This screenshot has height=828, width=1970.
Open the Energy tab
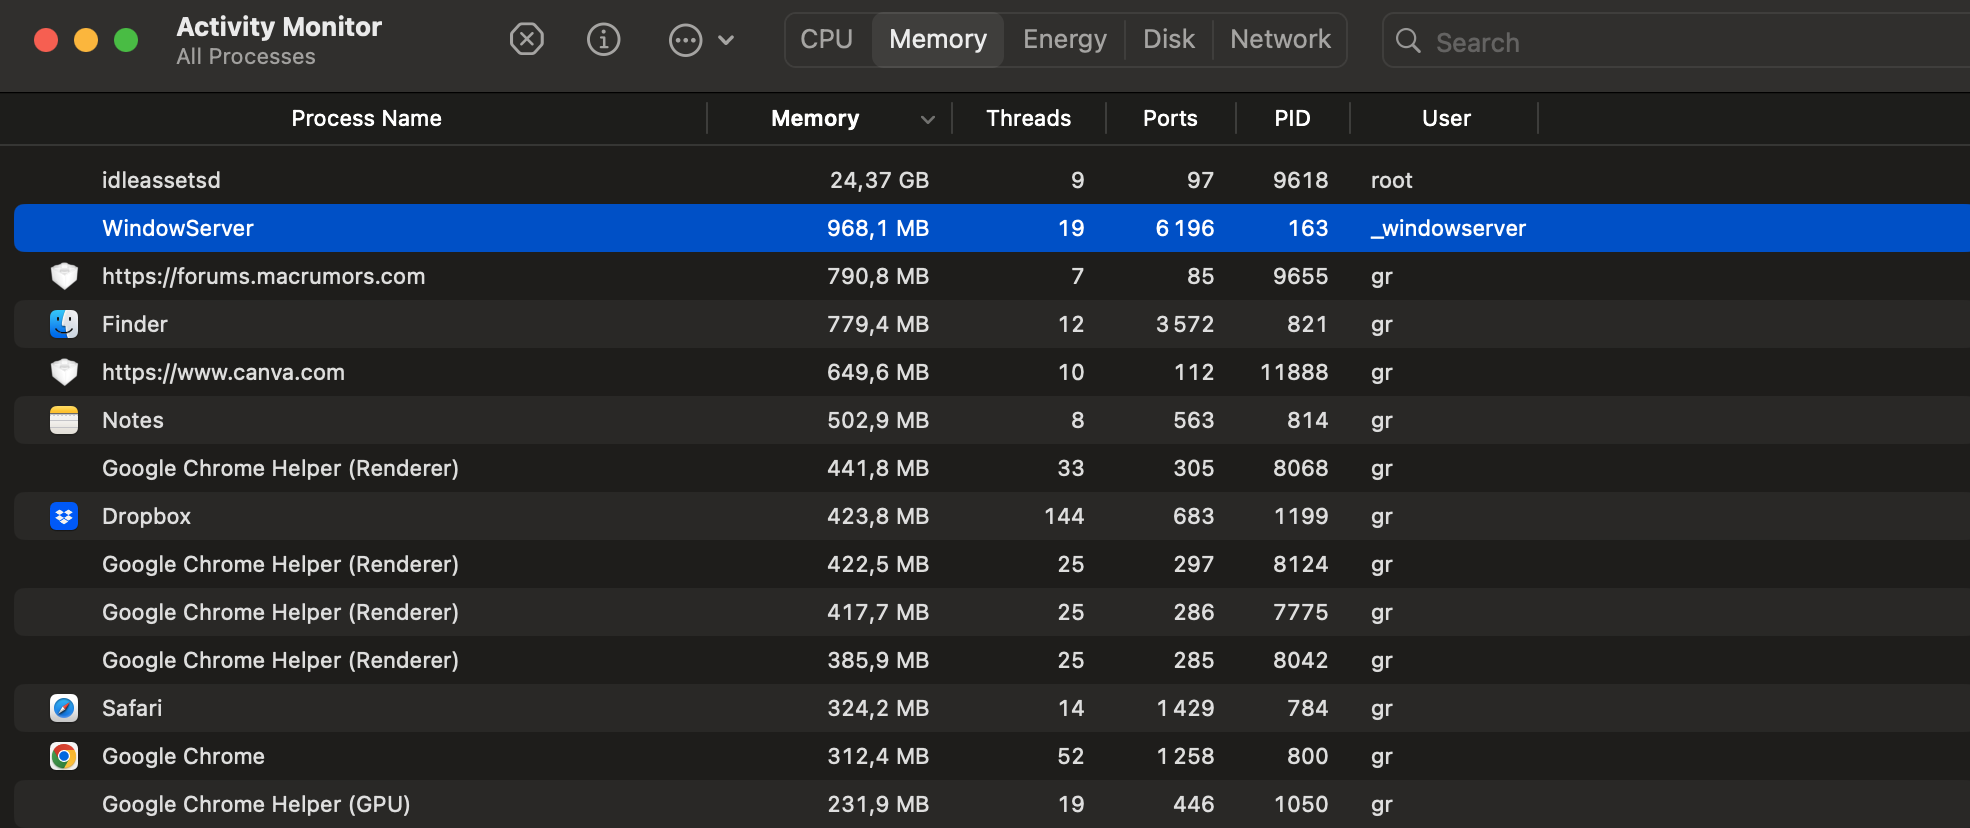pos(1065,40)
